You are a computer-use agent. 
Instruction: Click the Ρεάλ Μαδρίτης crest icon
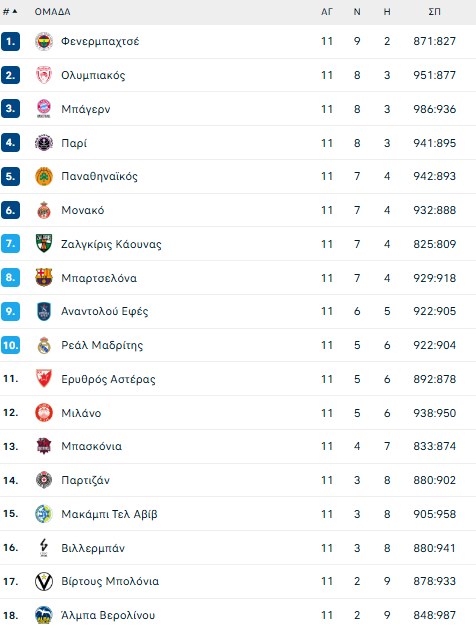[44, 345]
